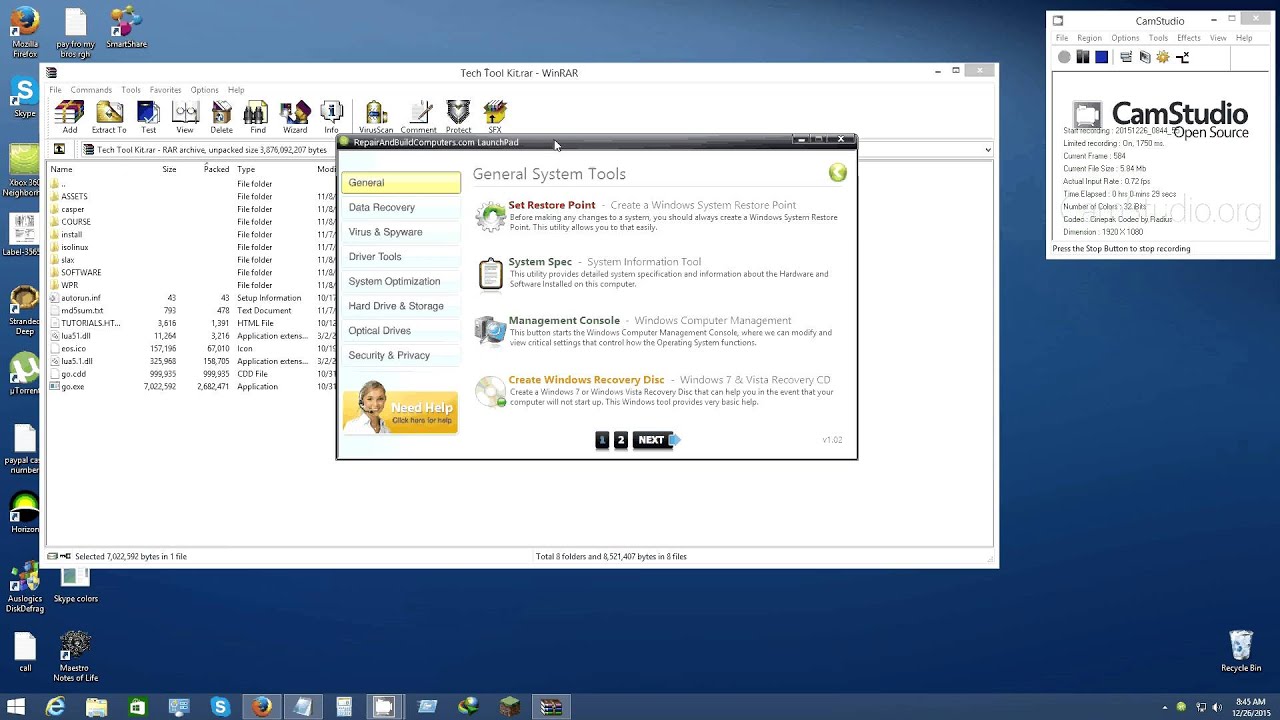Click the Management Console computer icon

pyautogui.click(x=490, y=331)
